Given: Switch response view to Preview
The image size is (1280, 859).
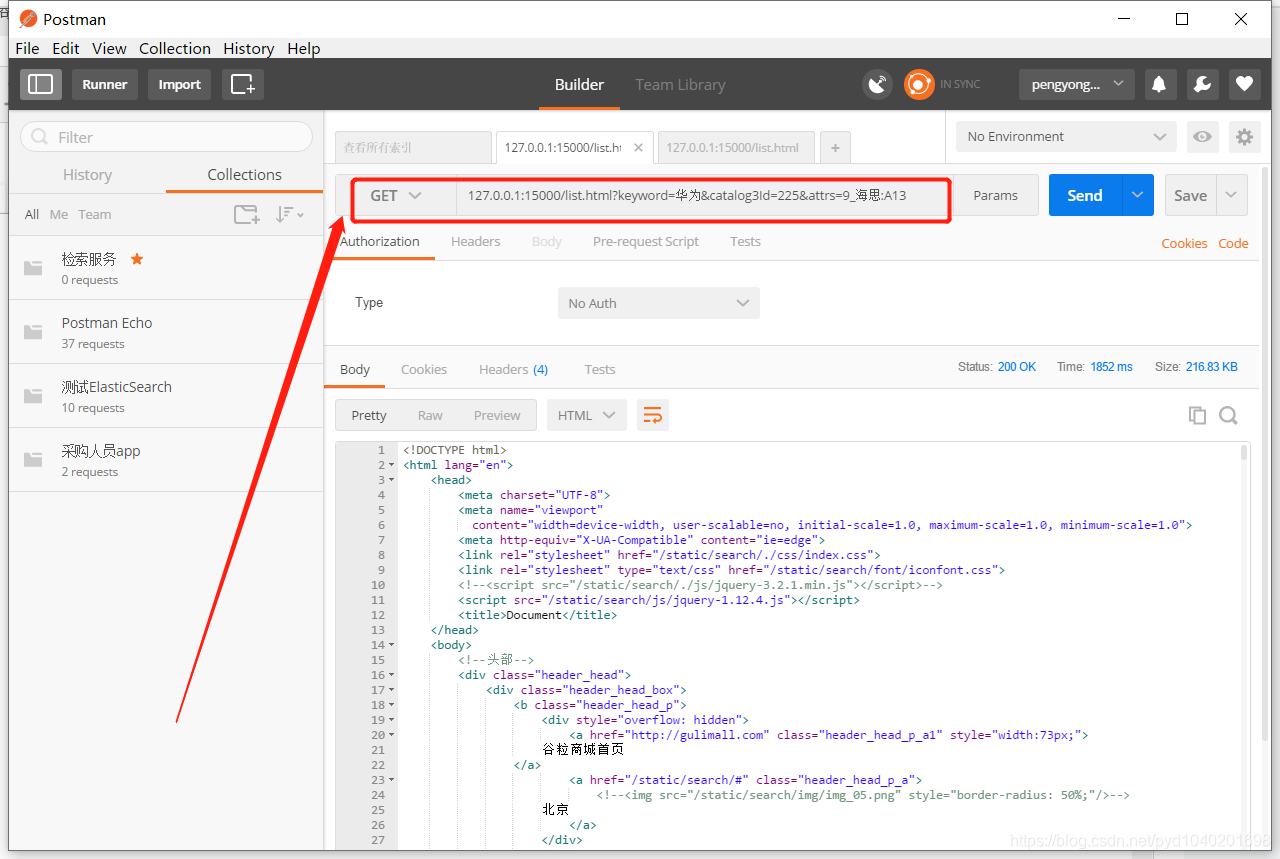Looking at the screenshot, I should [497, 415].
